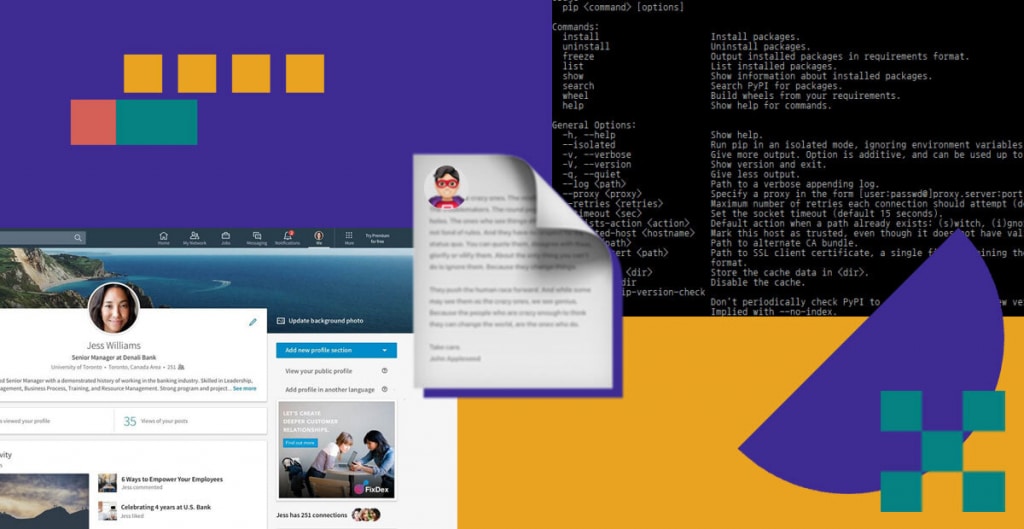Viewport: 1024px width, 529px height.
Task: Open View your public profile
Action: pos(319,371)
